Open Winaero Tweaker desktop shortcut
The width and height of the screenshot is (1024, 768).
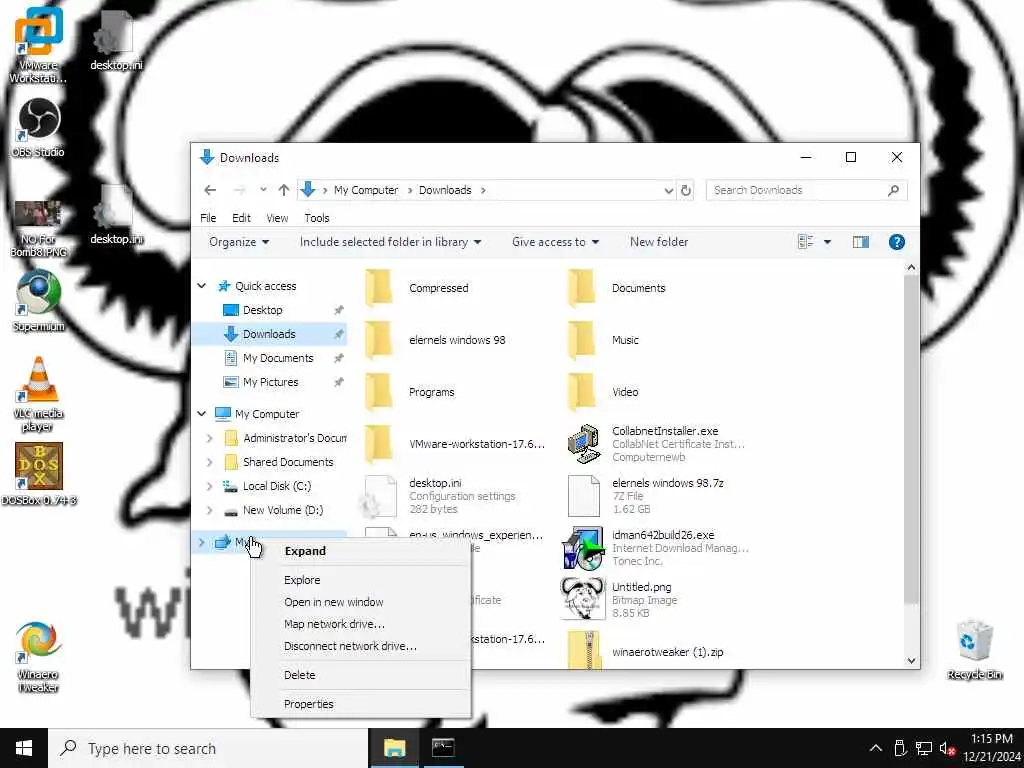pyautogui.click(x=39, y=656)
